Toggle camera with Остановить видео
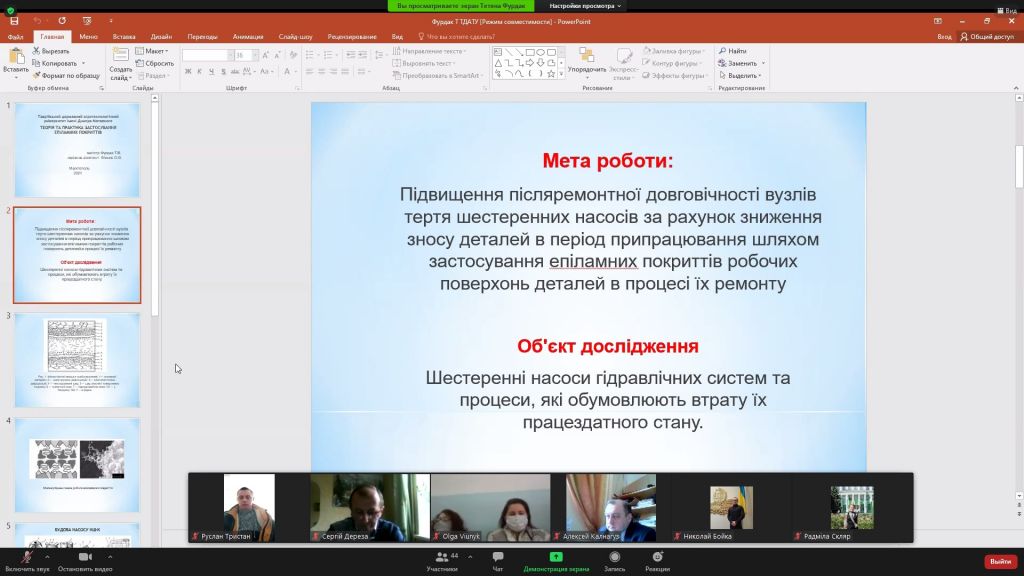1024x576 pixels. point(84,557)
